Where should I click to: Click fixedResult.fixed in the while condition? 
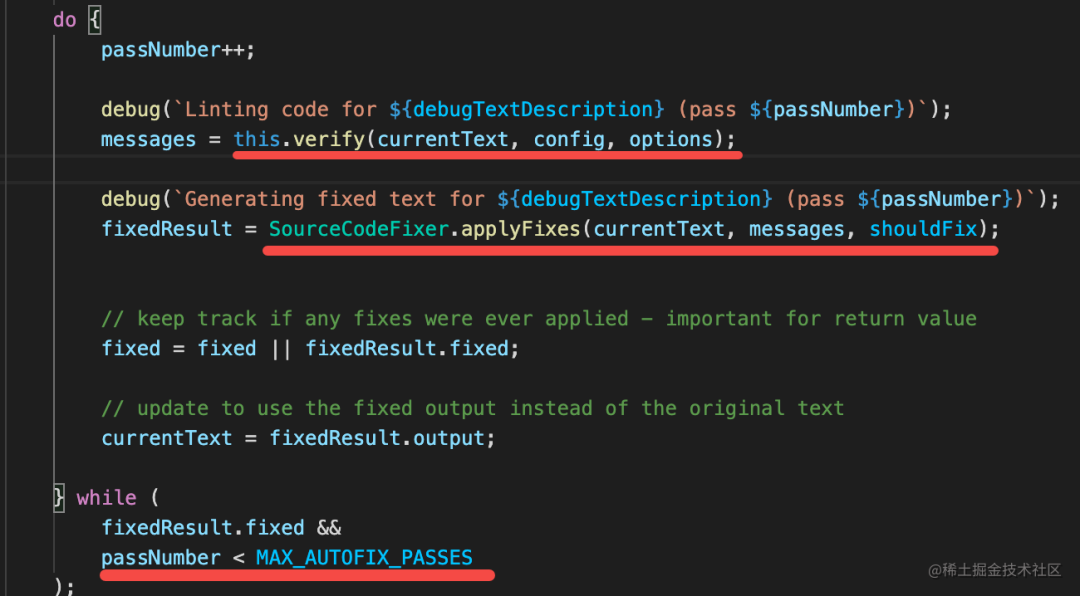click(202, 528)
